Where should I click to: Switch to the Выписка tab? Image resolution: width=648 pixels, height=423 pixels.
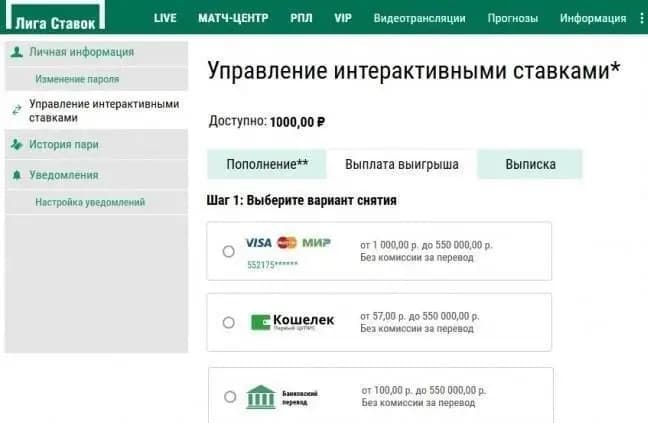[530, 164]
